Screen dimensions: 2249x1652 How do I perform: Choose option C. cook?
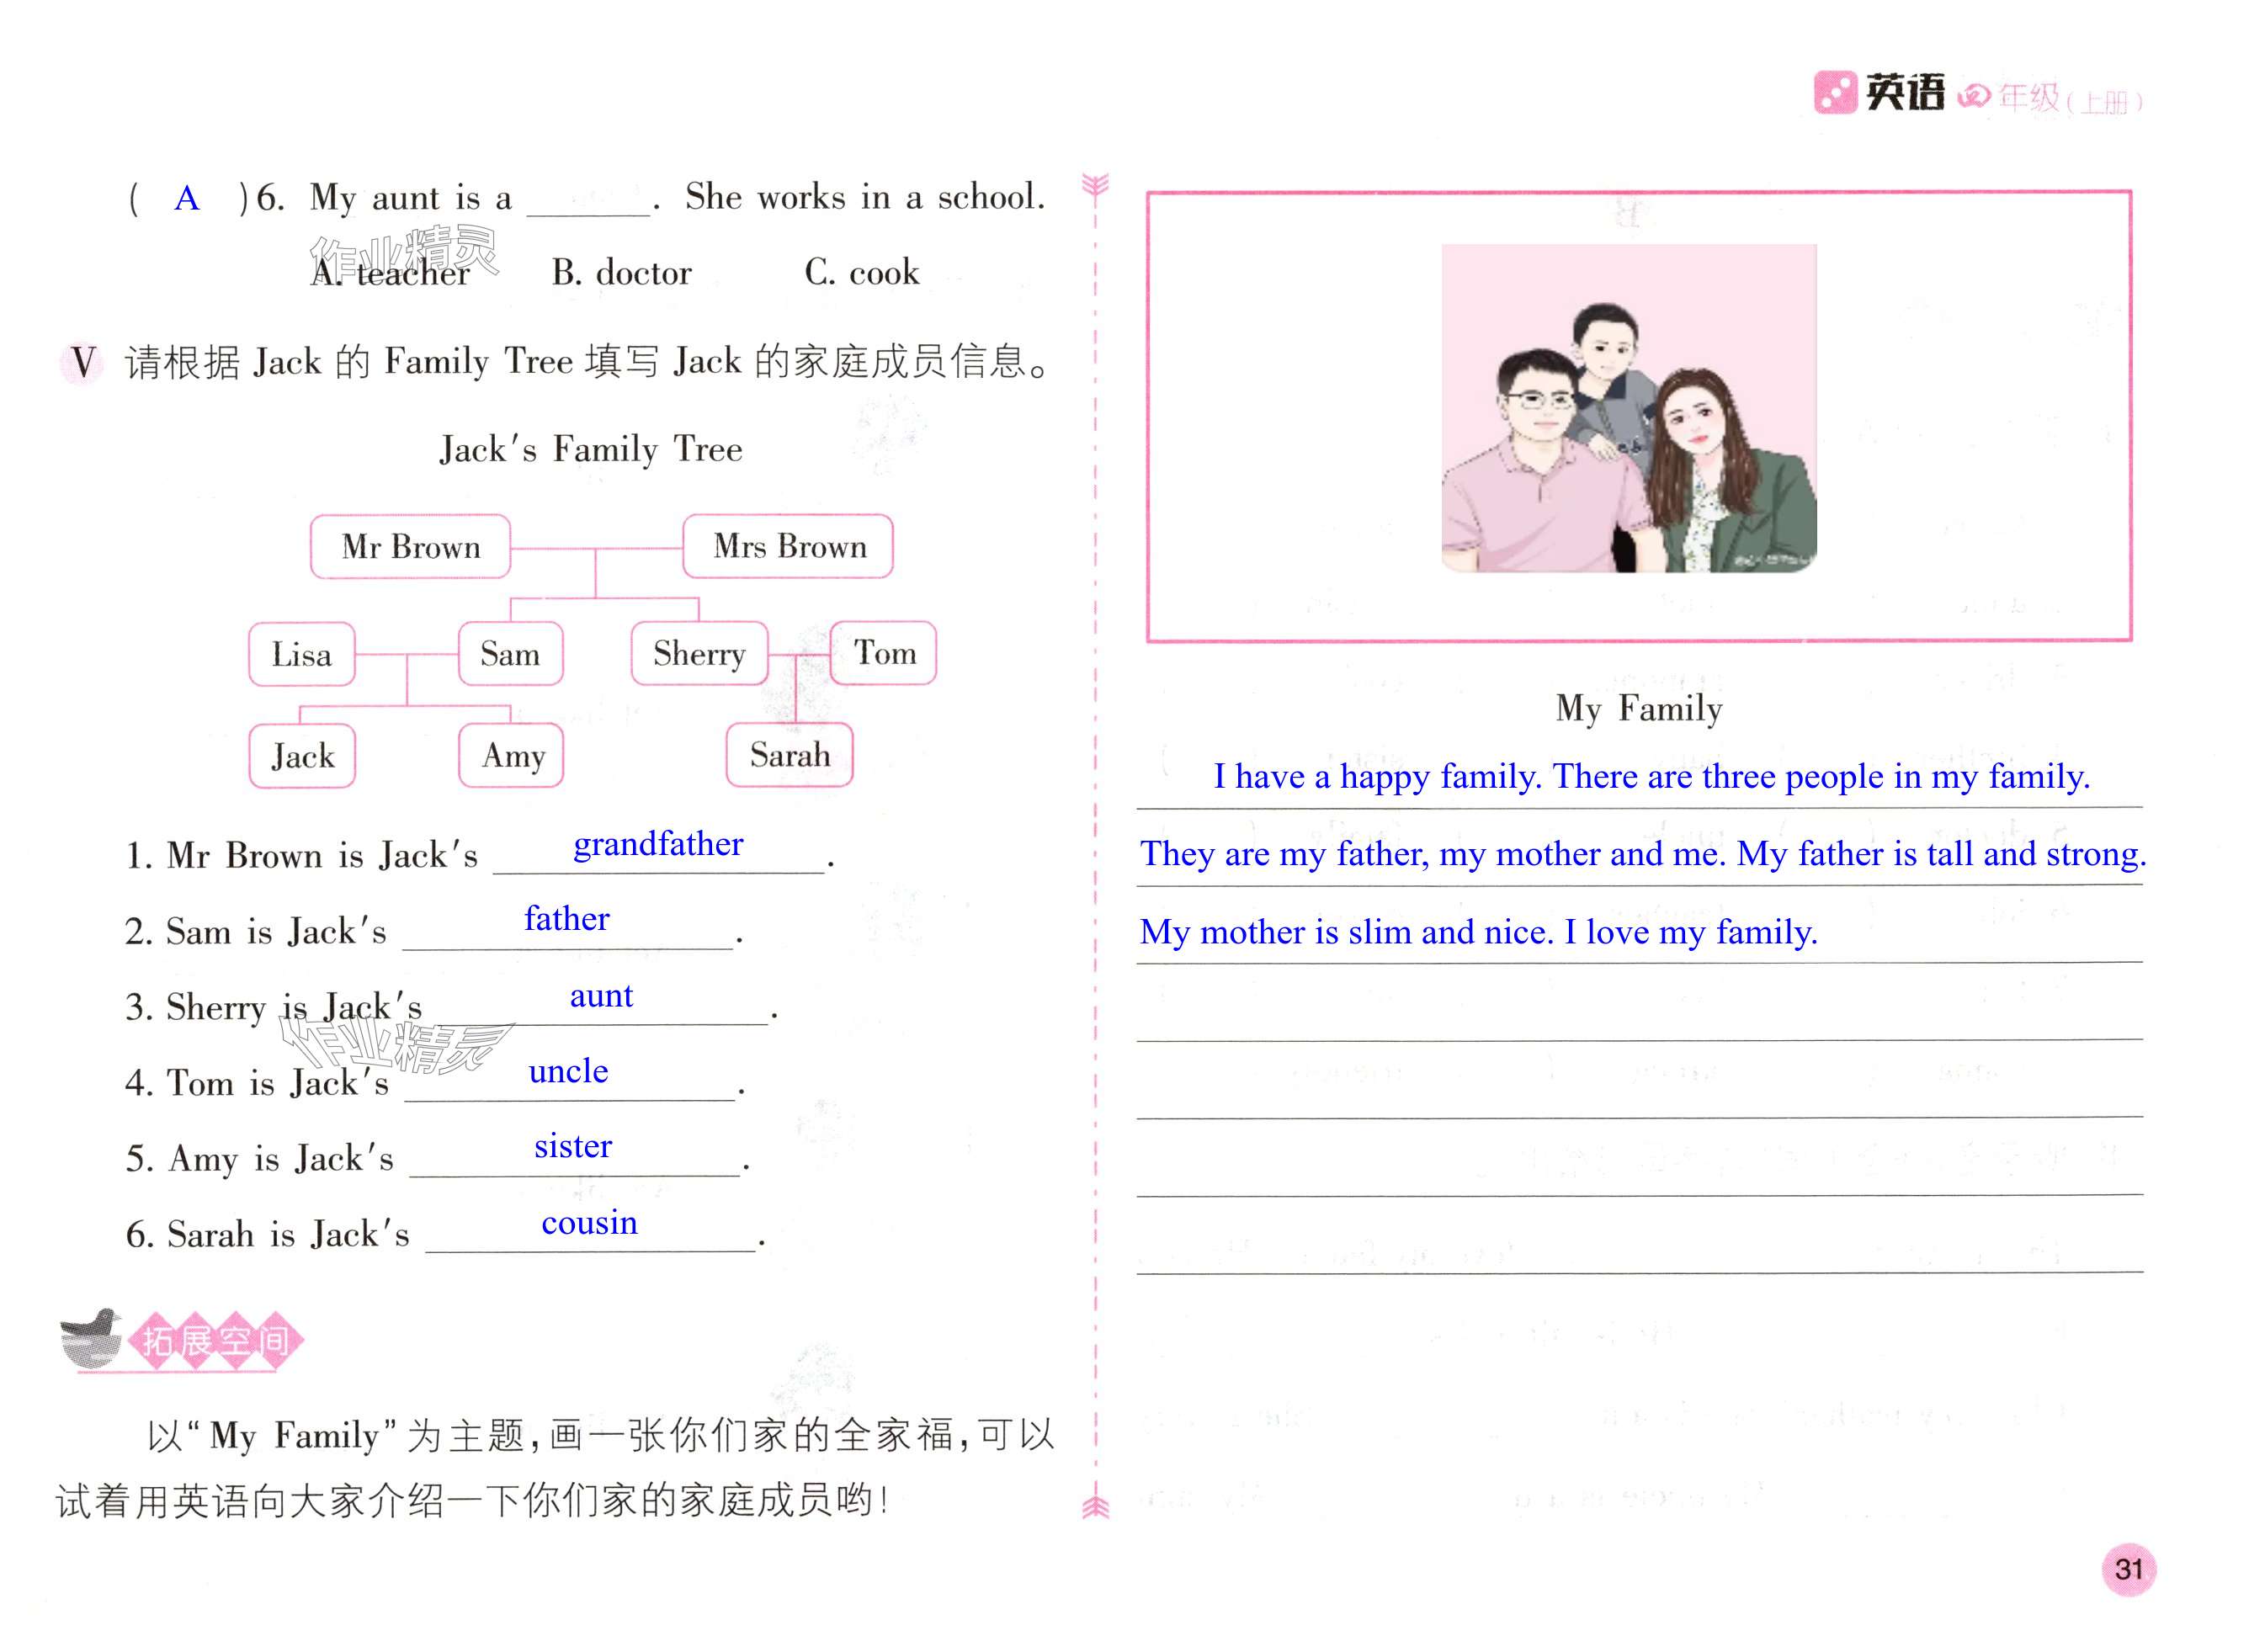[861, 272]
